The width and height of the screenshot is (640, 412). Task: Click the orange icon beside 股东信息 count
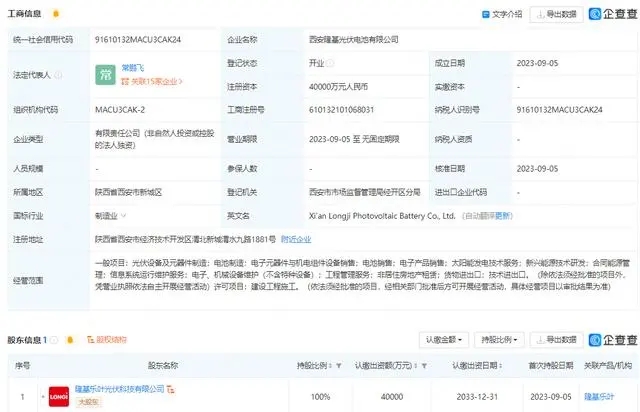tap(71, 339)
